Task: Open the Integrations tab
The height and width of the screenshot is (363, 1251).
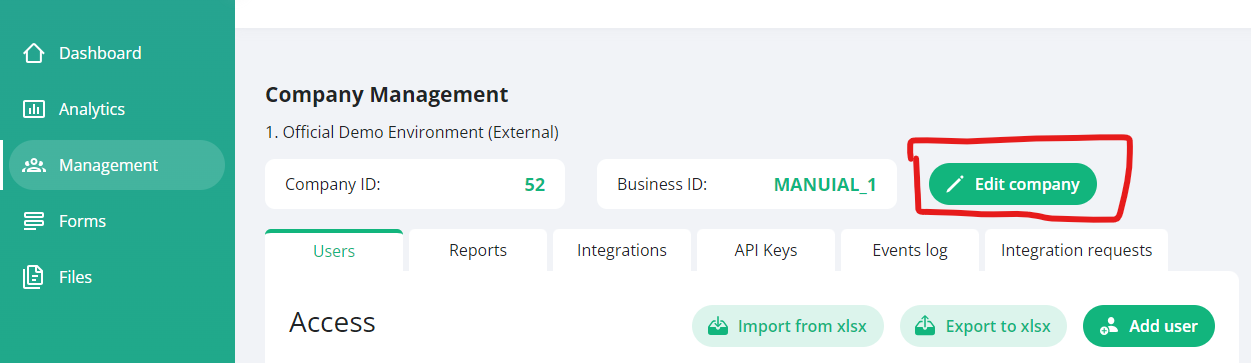Action: point(622,250)
